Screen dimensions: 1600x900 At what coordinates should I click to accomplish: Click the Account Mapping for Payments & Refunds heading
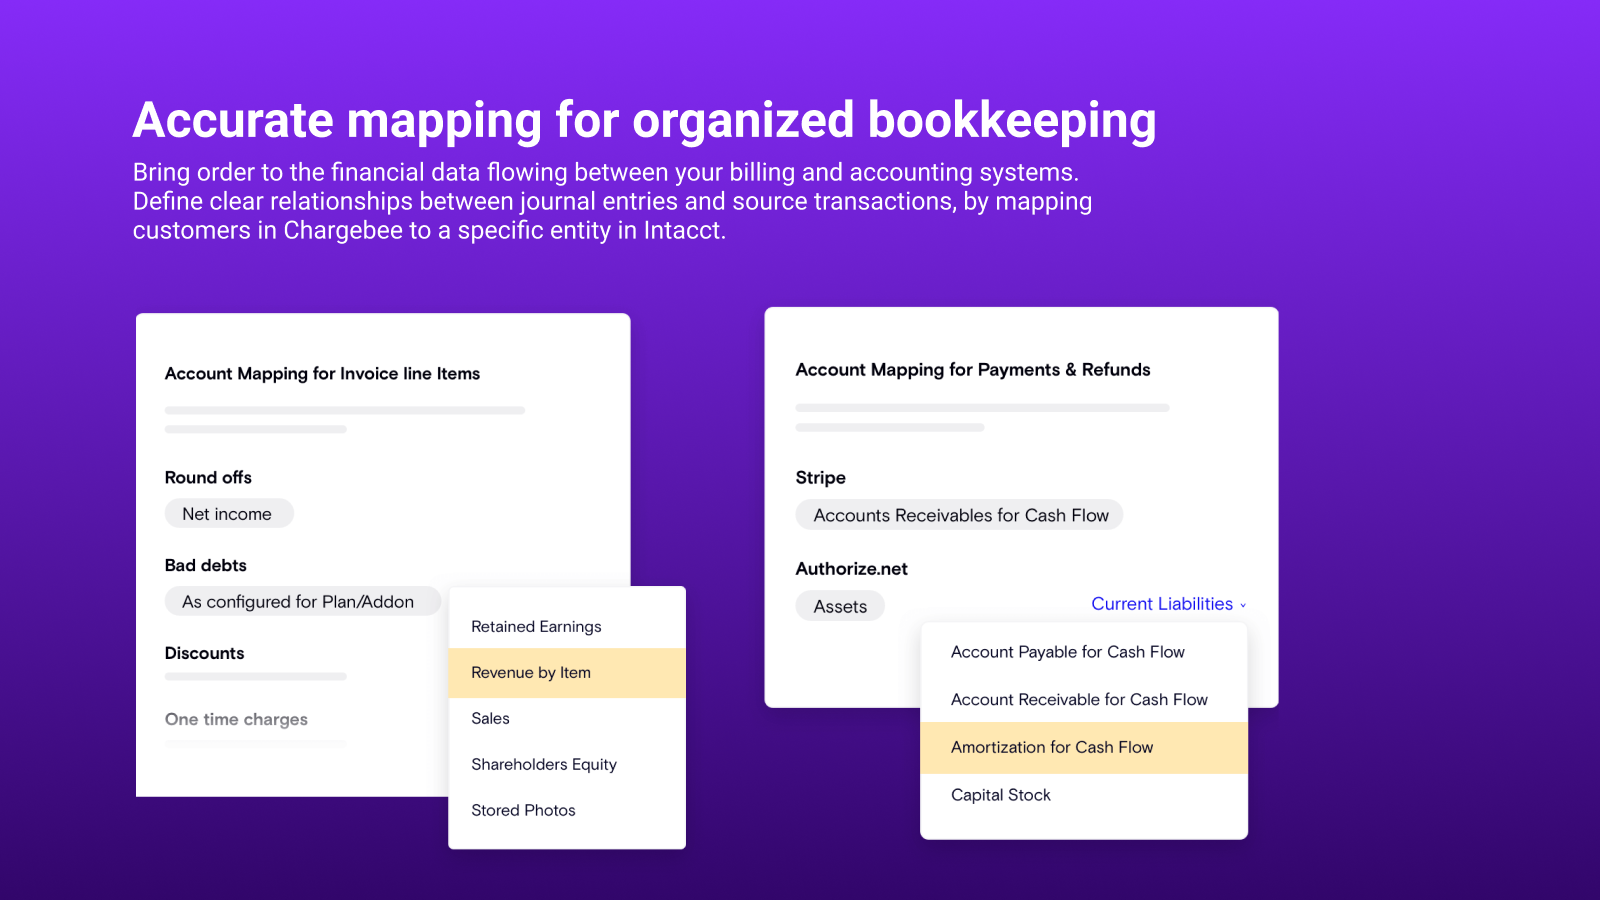[972, 370]
